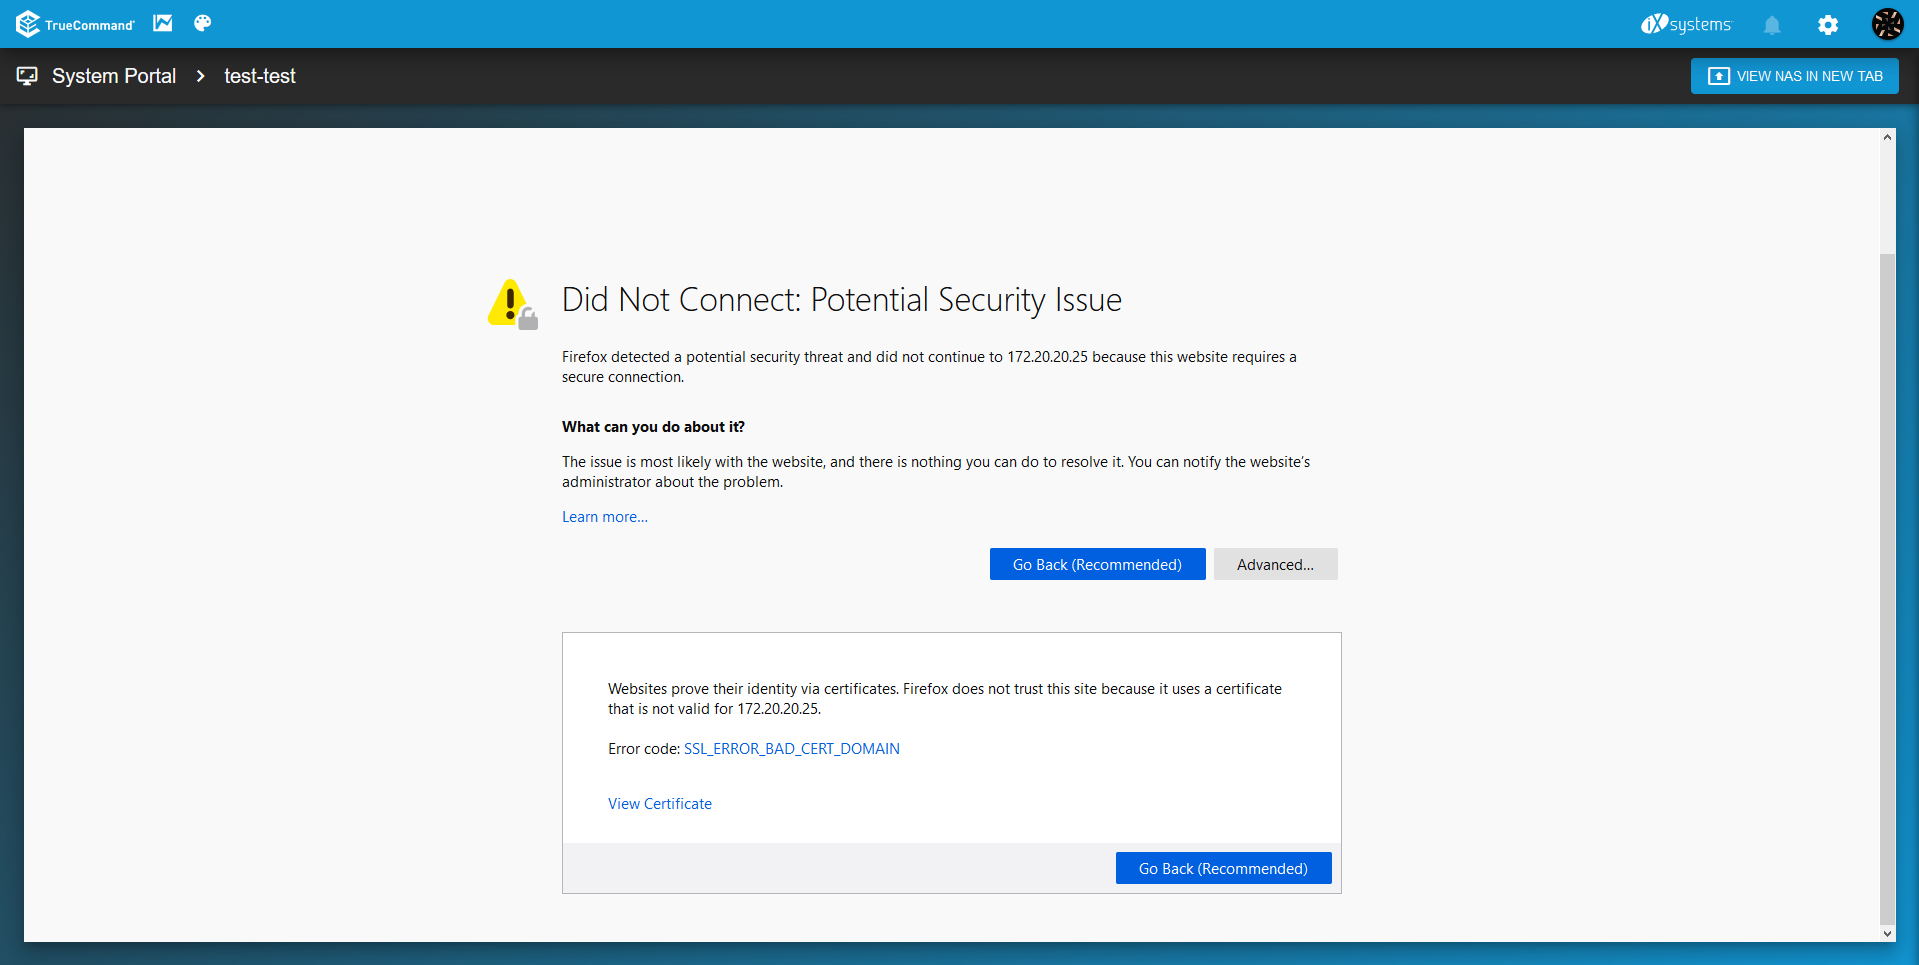Click the TrueCommand logo
This screenshot has height=965, width=1919.
(75, 24)
